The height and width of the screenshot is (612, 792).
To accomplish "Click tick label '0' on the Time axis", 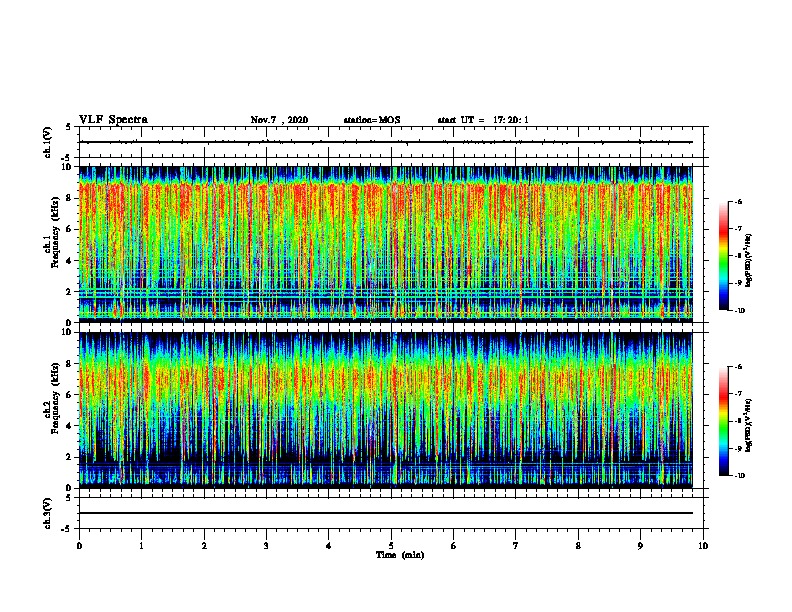I will (79, 546).
